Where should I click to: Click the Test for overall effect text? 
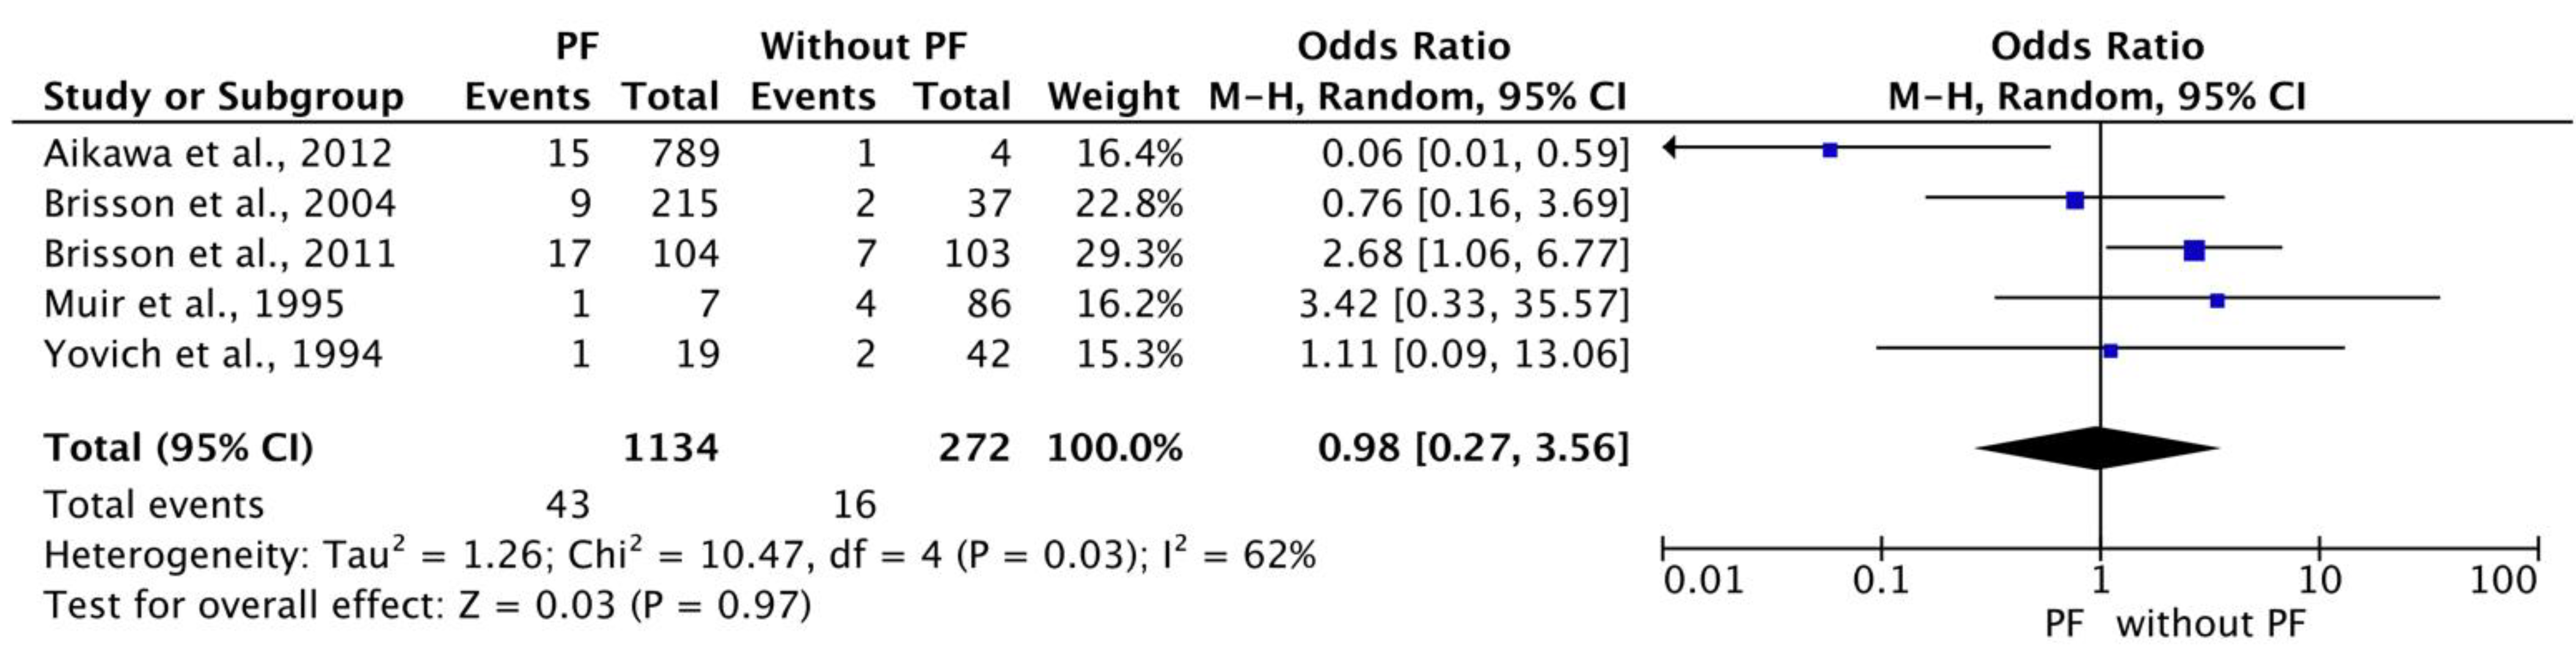click(427, 605)
